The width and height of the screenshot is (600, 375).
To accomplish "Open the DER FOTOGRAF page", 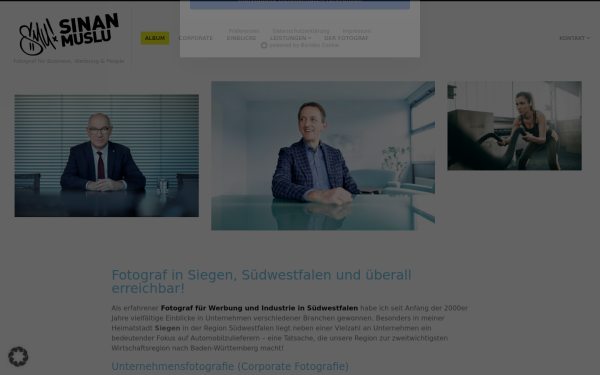I will coord(346,38).
